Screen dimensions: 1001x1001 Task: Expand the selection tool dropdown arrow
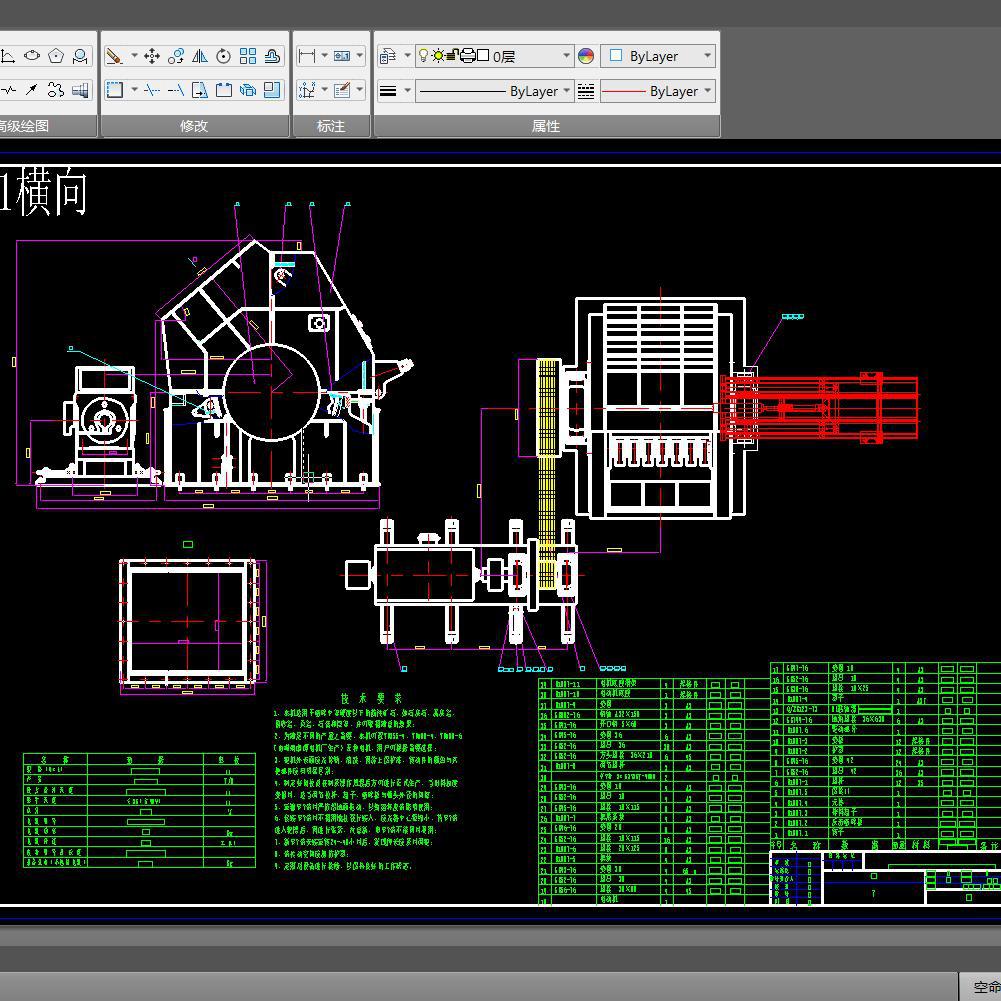coord(134,89)
